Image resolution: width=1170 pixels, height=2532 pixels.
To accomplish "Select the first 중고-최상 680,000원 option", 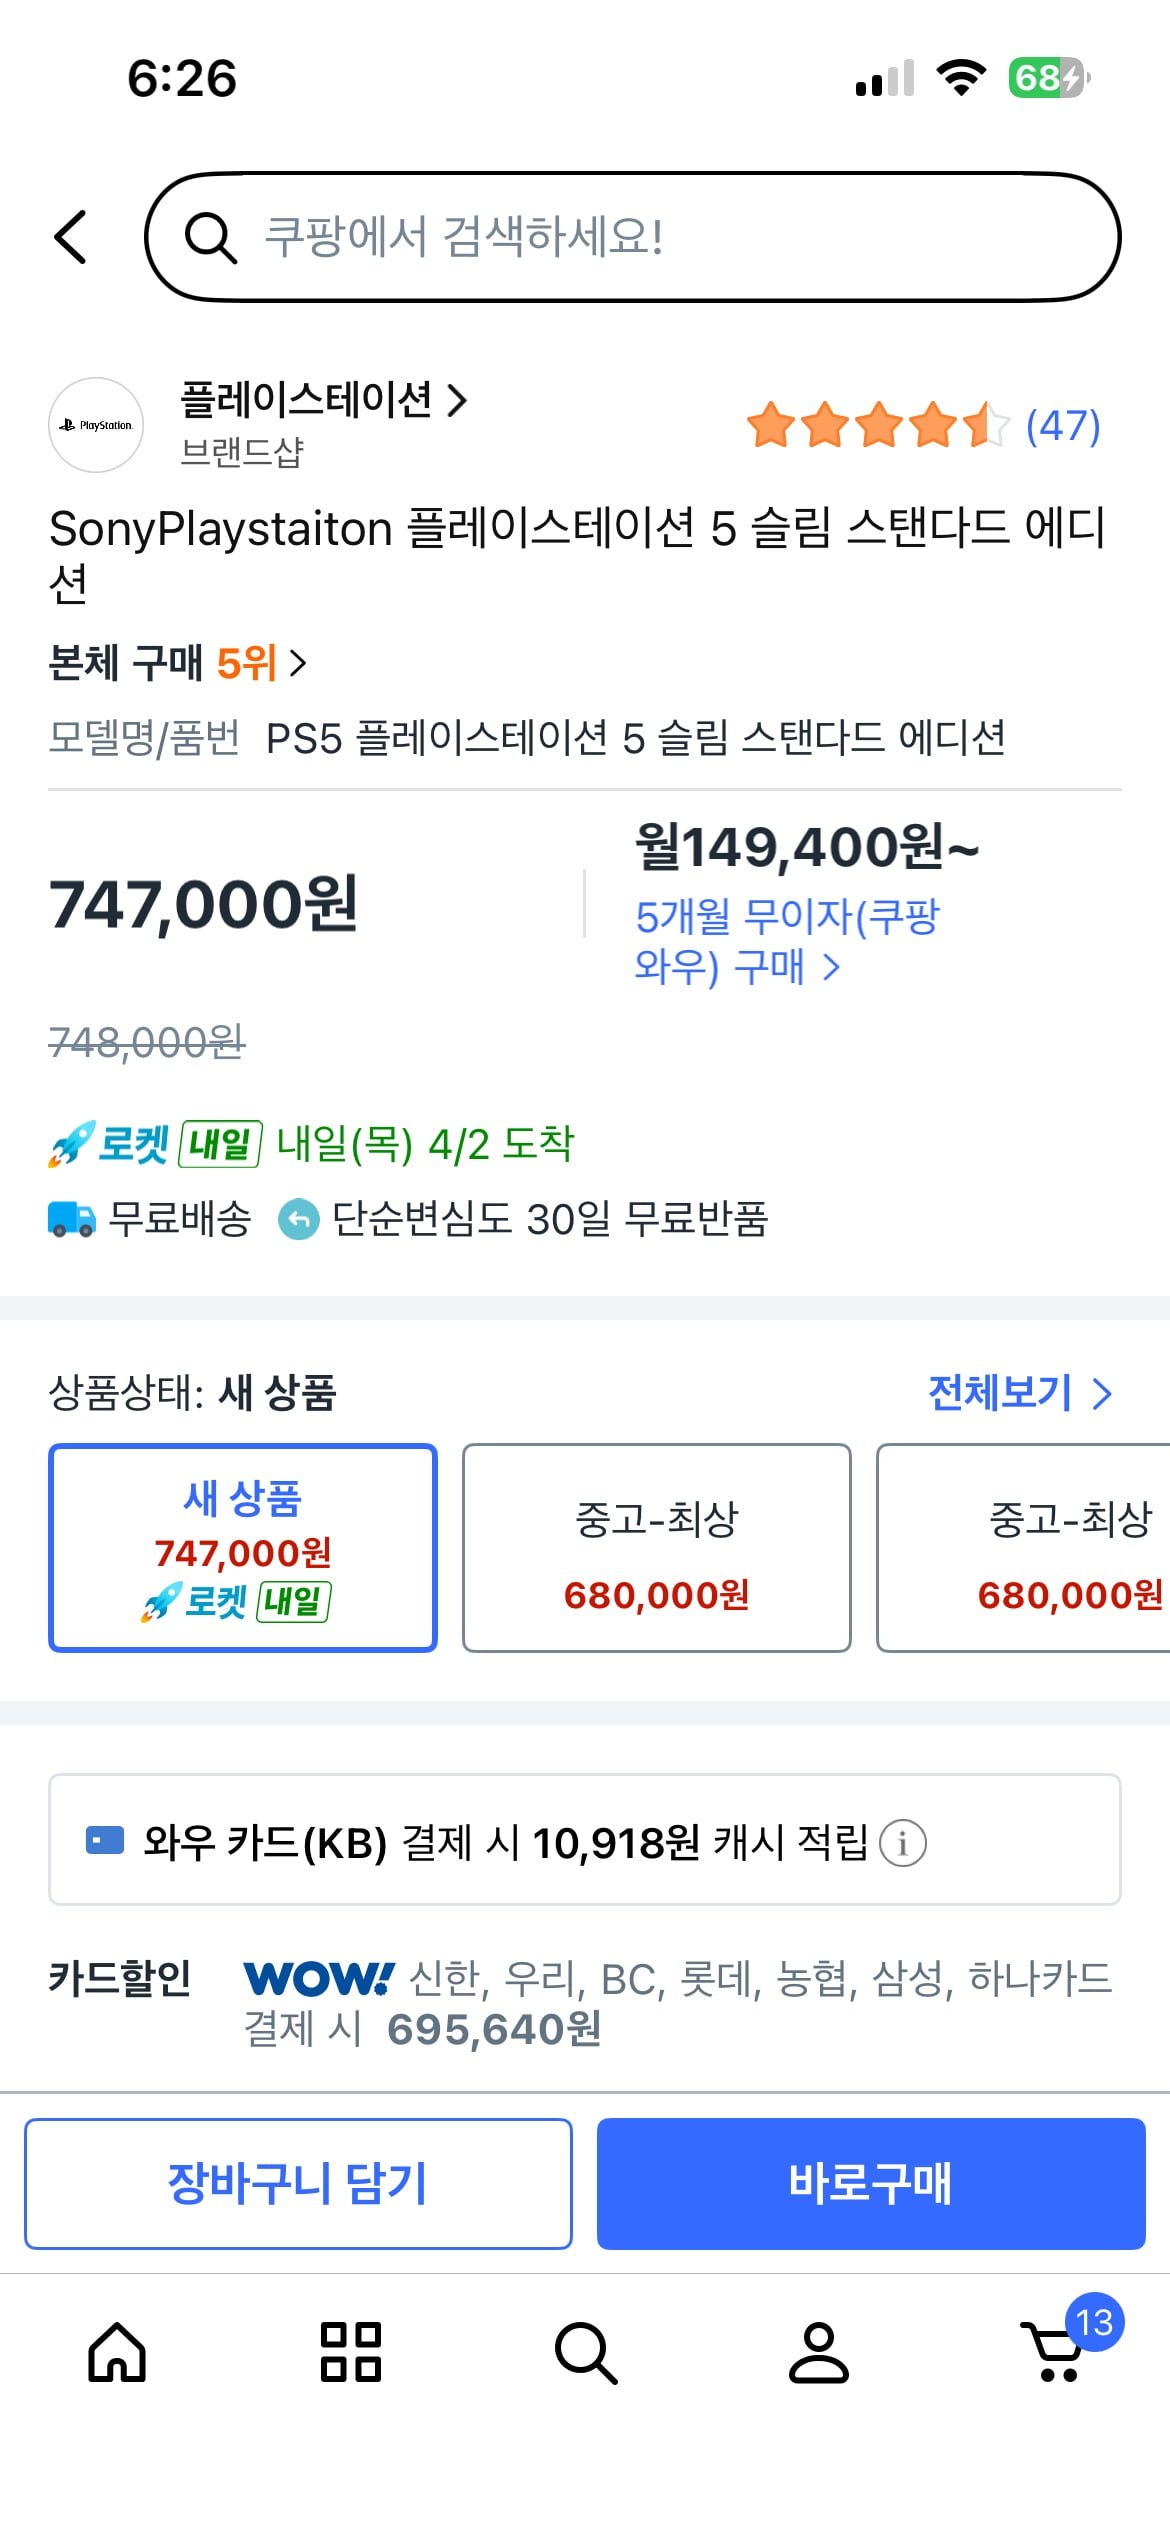I will pyautogui.click(x=656, y=1547).
